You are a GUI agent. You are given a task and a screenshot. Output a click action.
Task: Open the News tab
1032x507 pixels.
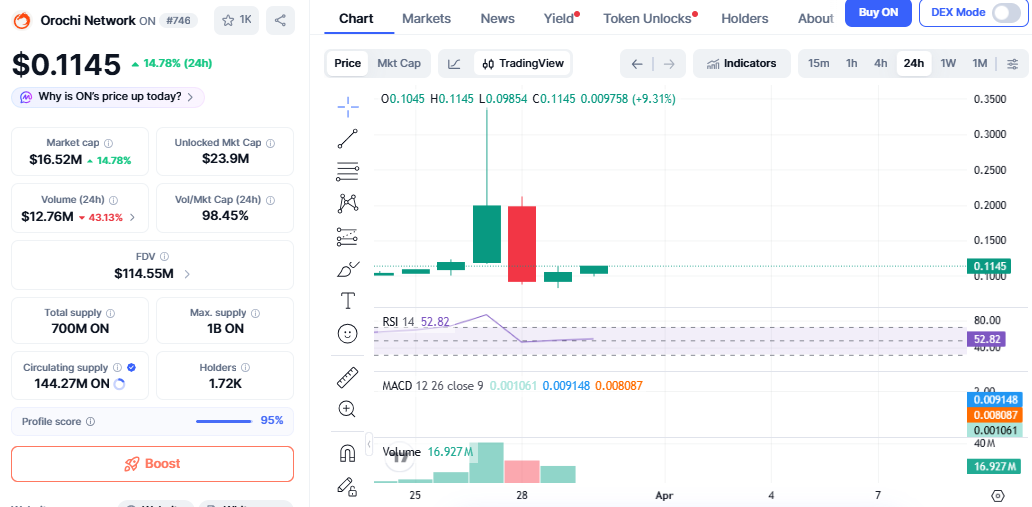pyautogui.click(x=498, y=18)
